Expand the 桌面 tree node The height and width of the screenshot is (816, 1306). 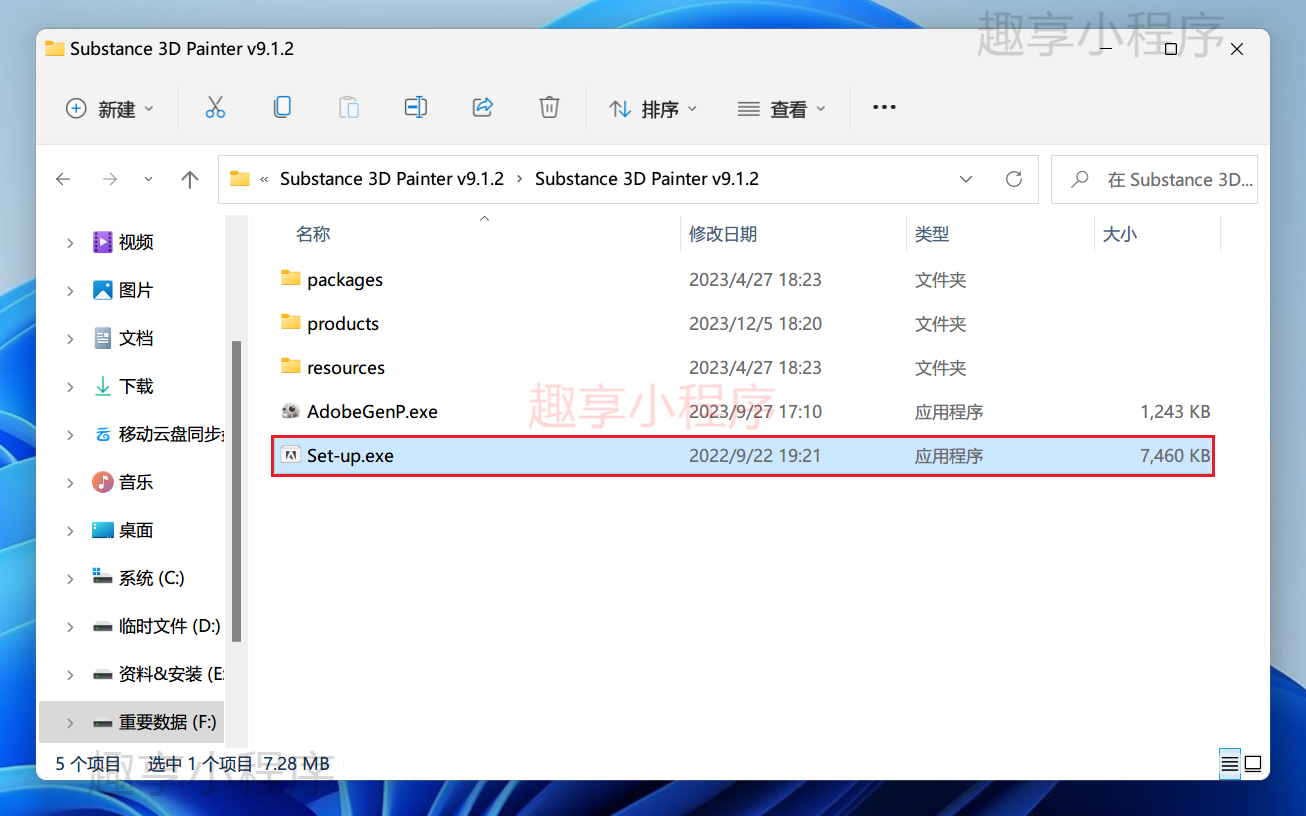[x=70, y=530]
